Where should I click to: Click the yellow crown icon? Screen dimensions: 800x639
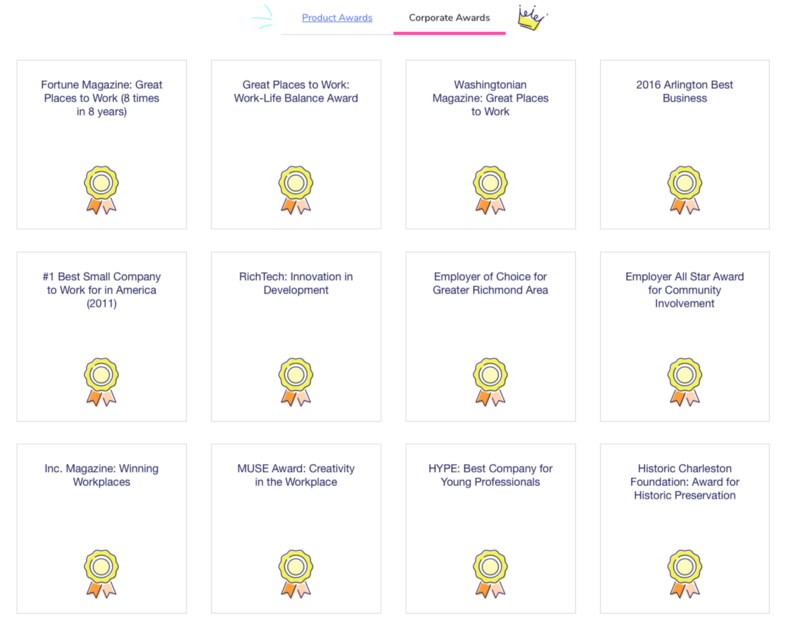[x=532, y=18]
